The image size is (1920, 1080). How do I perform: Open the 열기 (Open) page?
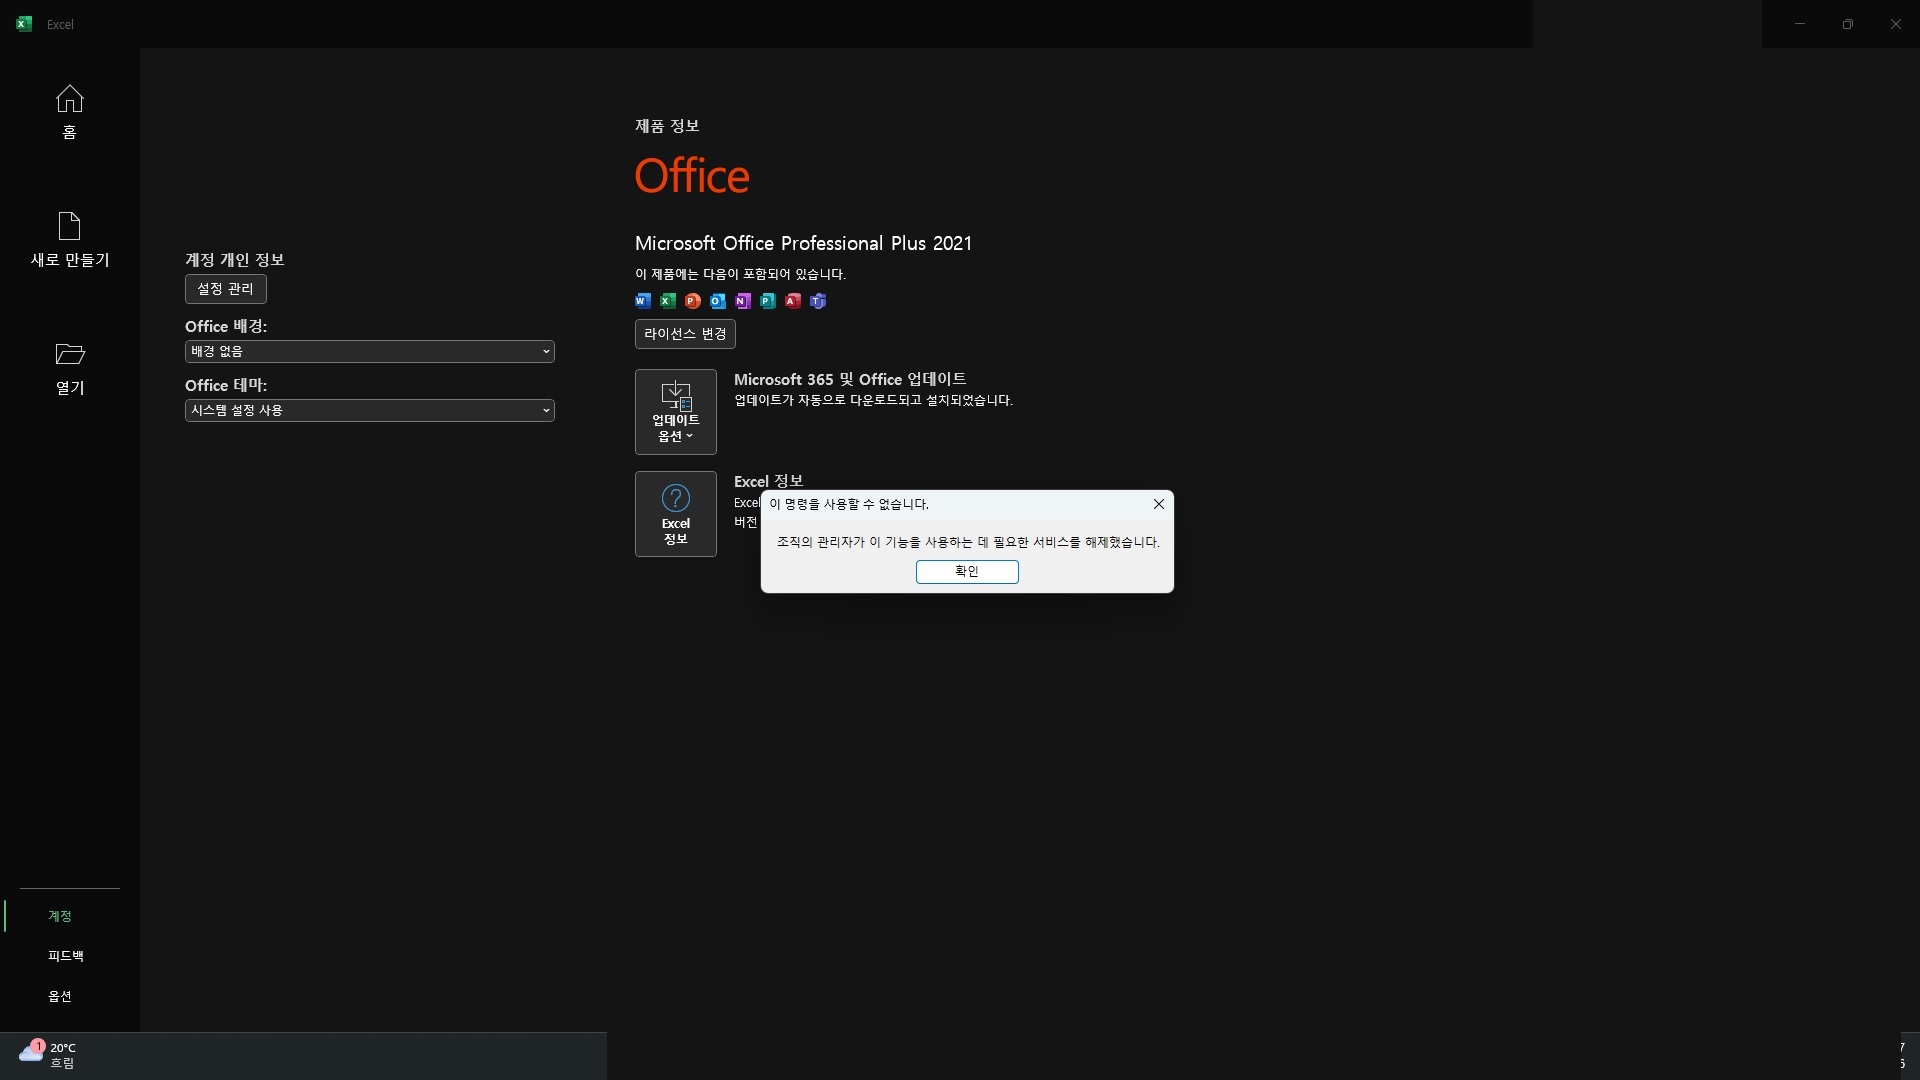point(69,367)
